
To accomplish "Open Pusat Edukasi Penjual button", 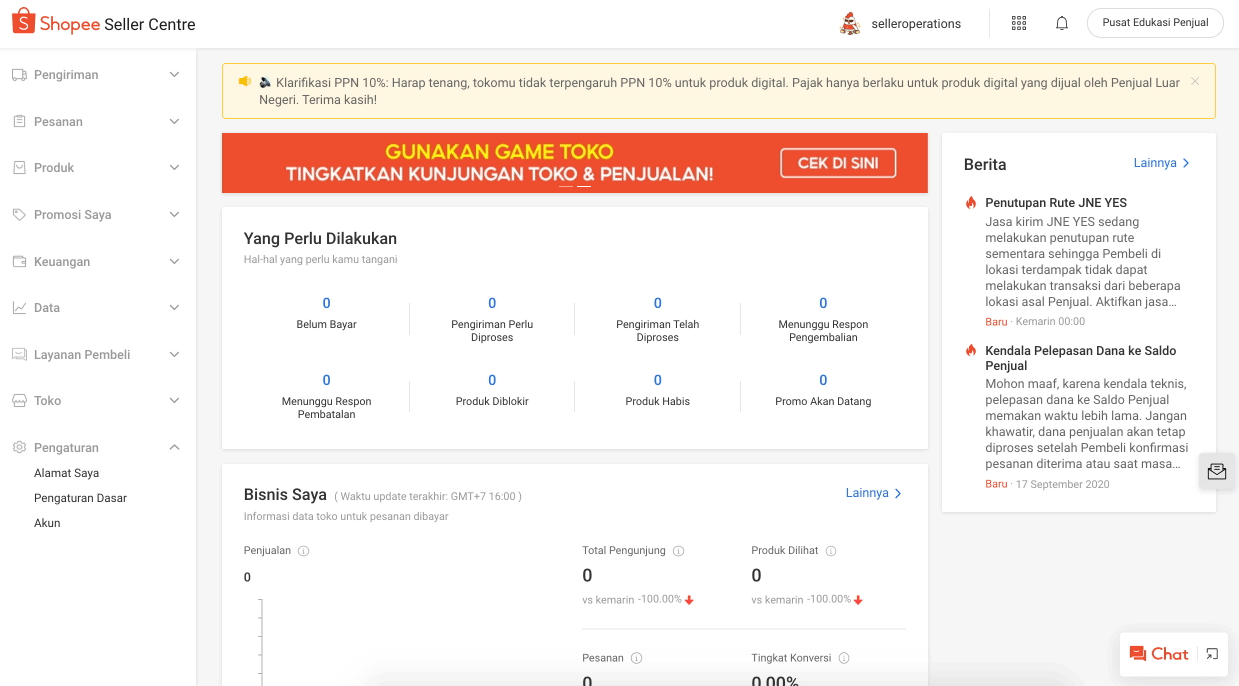I will (x=1155, y=23).
